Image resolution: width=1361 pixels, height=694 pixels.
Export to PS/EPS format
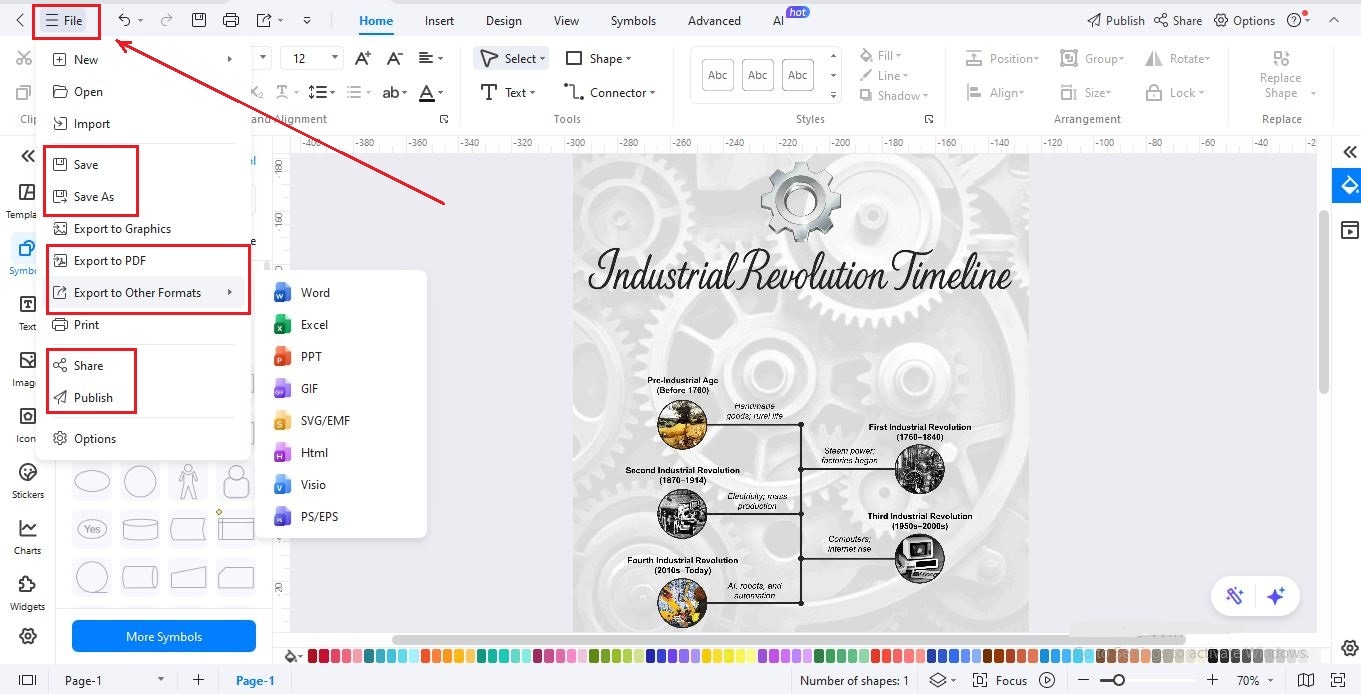pyautogui.click(x=341, y=516)
